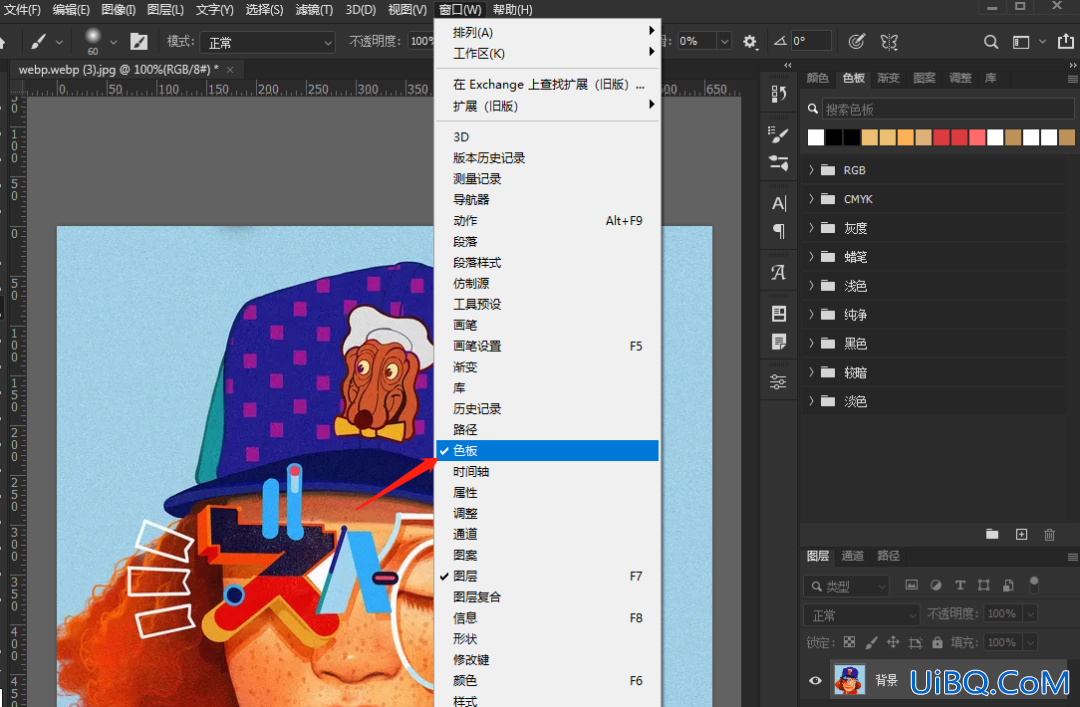Create new swatch group folder icon
Screen dimensions: 1080x707
coord(992,534)
